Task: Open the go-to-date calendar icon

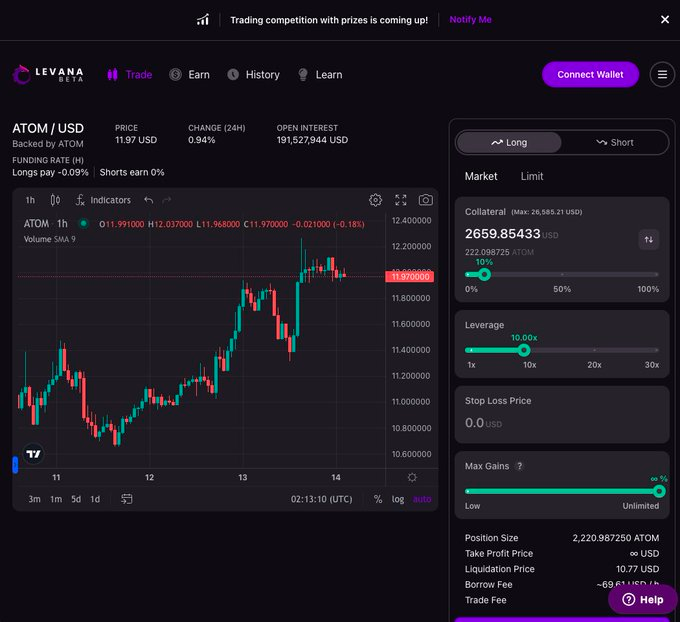Action: 127,499
